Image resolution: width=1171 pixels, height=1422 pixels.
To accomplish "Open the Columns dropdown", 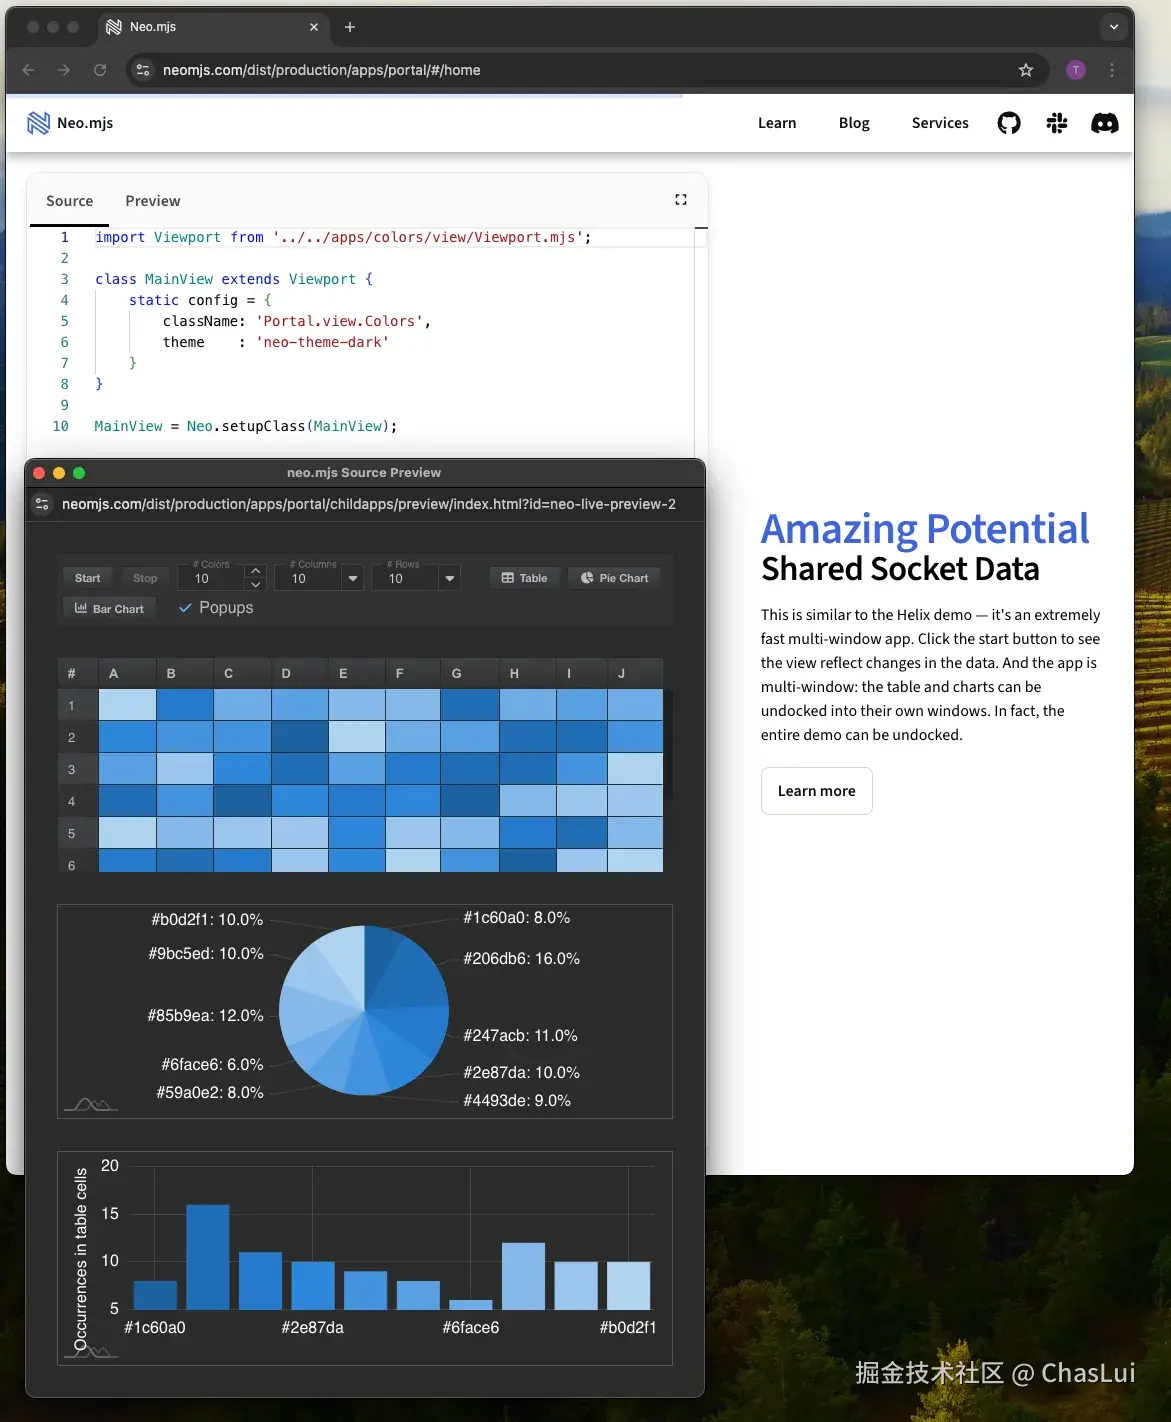I will click(x=352, y=578).
